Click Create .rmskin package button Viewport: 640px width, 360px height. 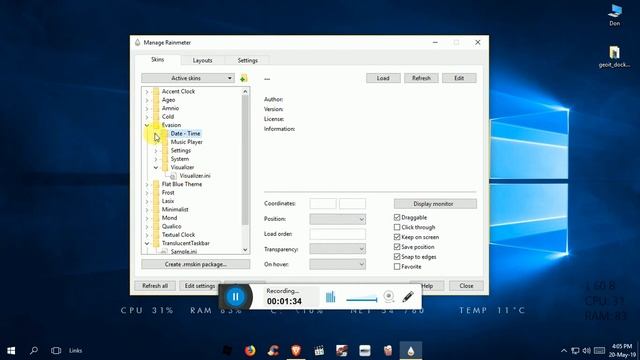(196, 264)
